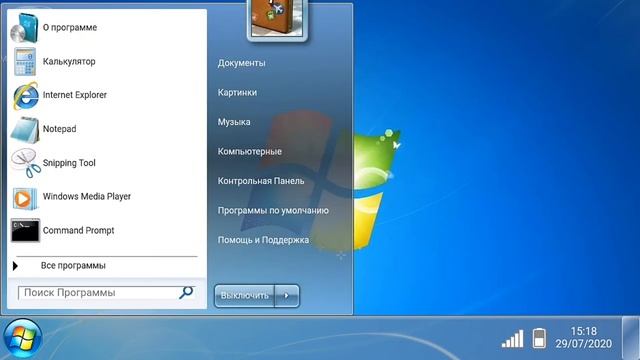This screenshot has width=640, height=360.
Task: Check the battery icon in tray
Action: [x=539, y=338]
